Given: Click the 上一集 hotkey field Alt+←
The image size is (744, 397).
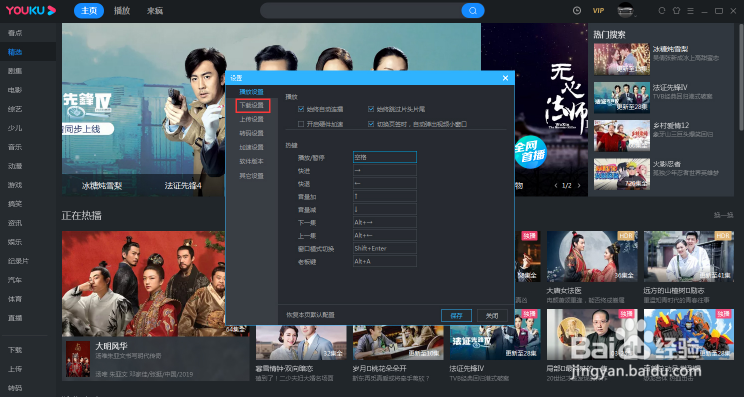Looking at the screenshot, I should [x=385, y=235].
